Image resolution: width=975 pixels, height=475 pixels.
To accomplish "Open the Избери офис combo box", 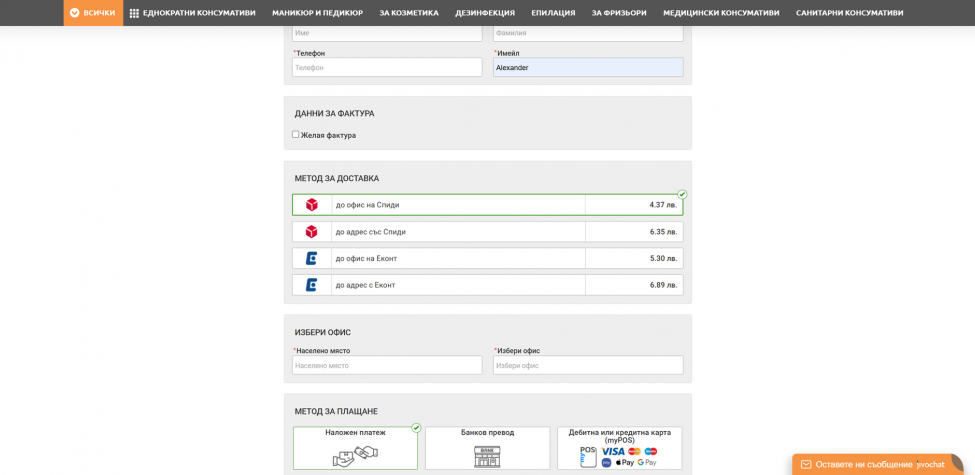I will [588, 366].
